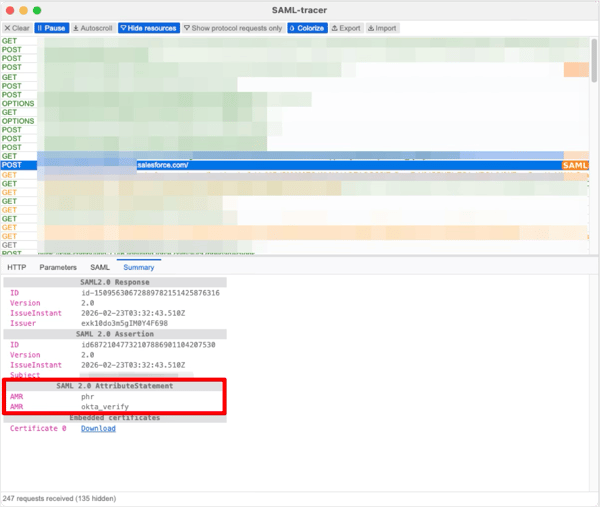Download Certificate 0
This screenshot has width=600, height=507.
[98, 428]
